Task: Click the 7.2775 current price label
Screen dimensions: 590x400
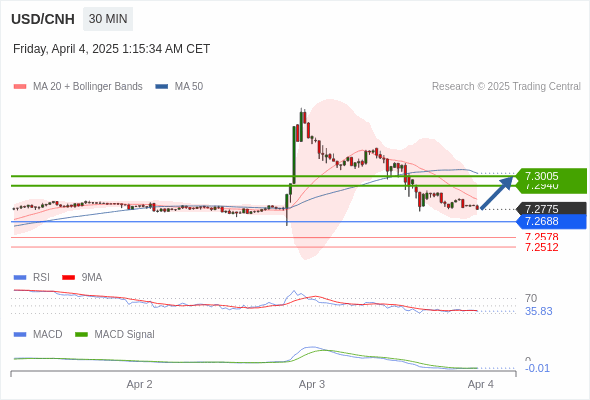Action: [551, 209]
